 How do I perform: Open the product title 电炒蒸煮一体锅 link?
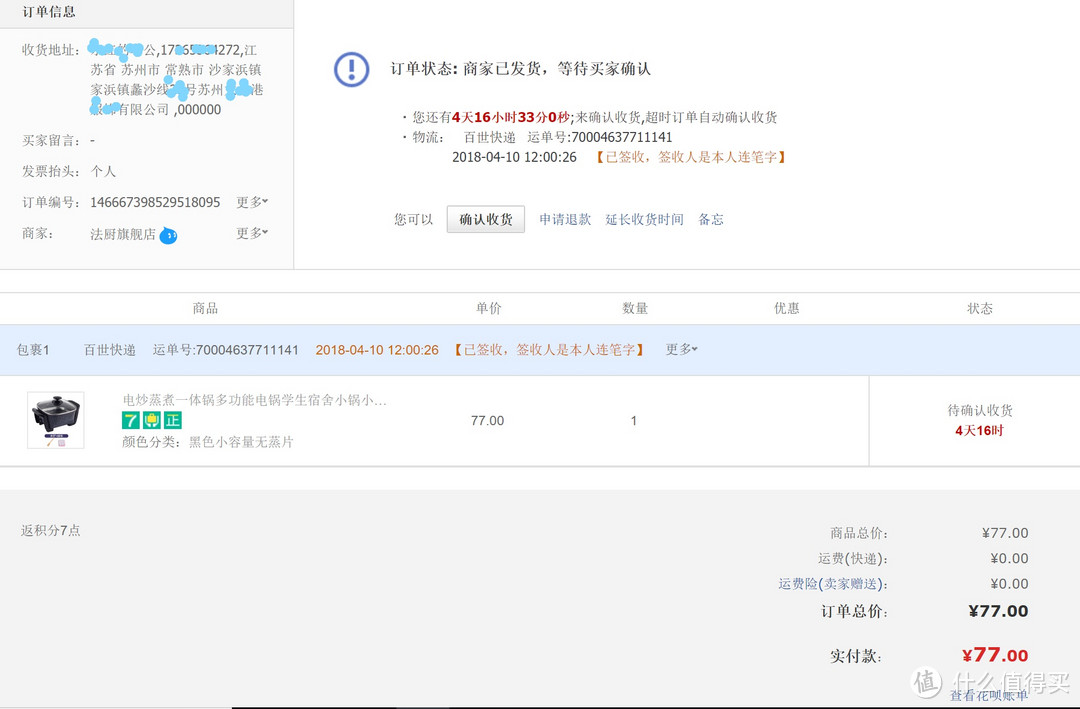click(254, 400)
